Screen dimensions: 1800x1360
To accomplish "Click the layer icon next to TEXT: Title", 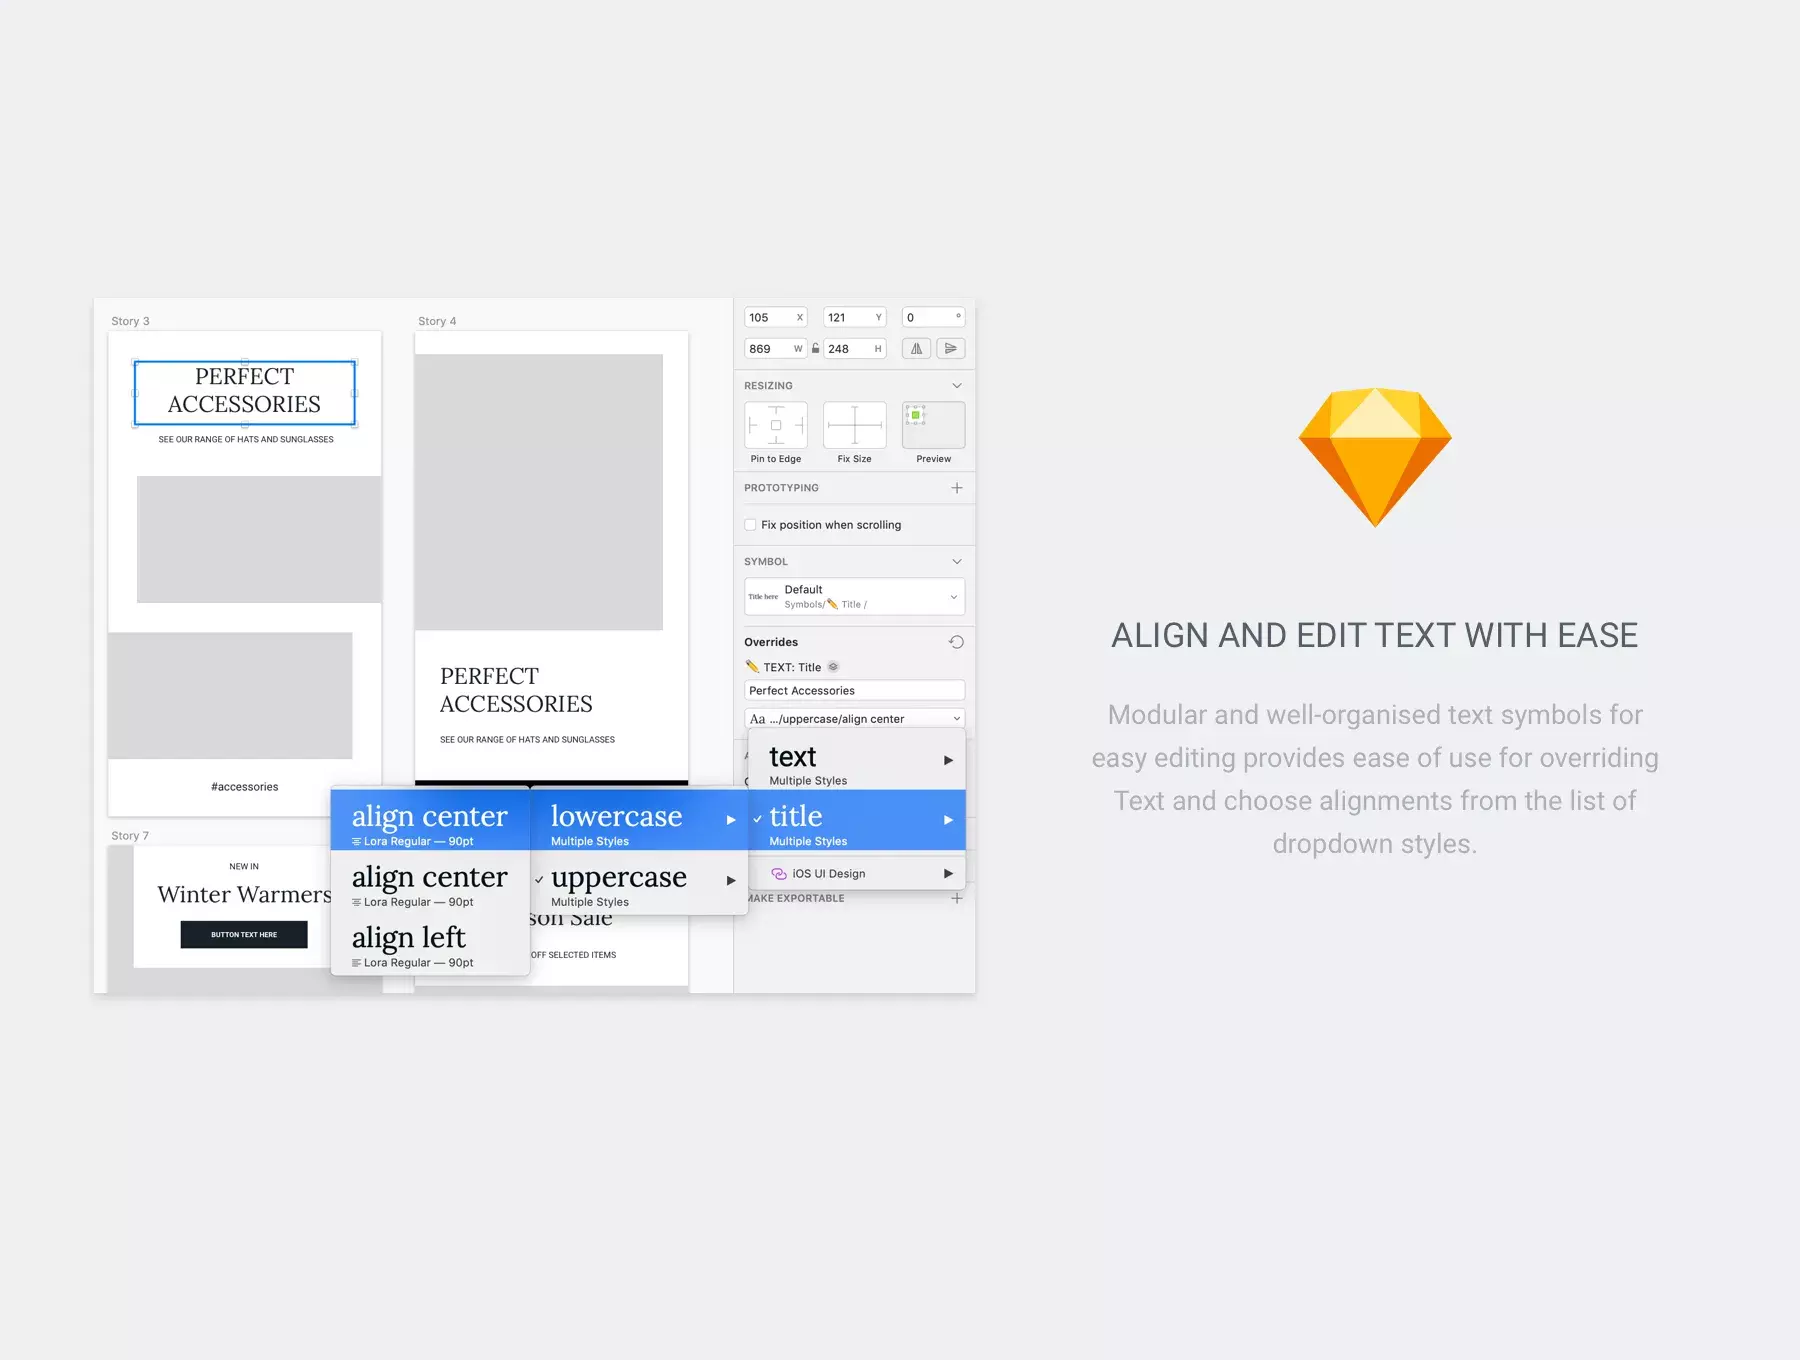I will pos(833,667).
